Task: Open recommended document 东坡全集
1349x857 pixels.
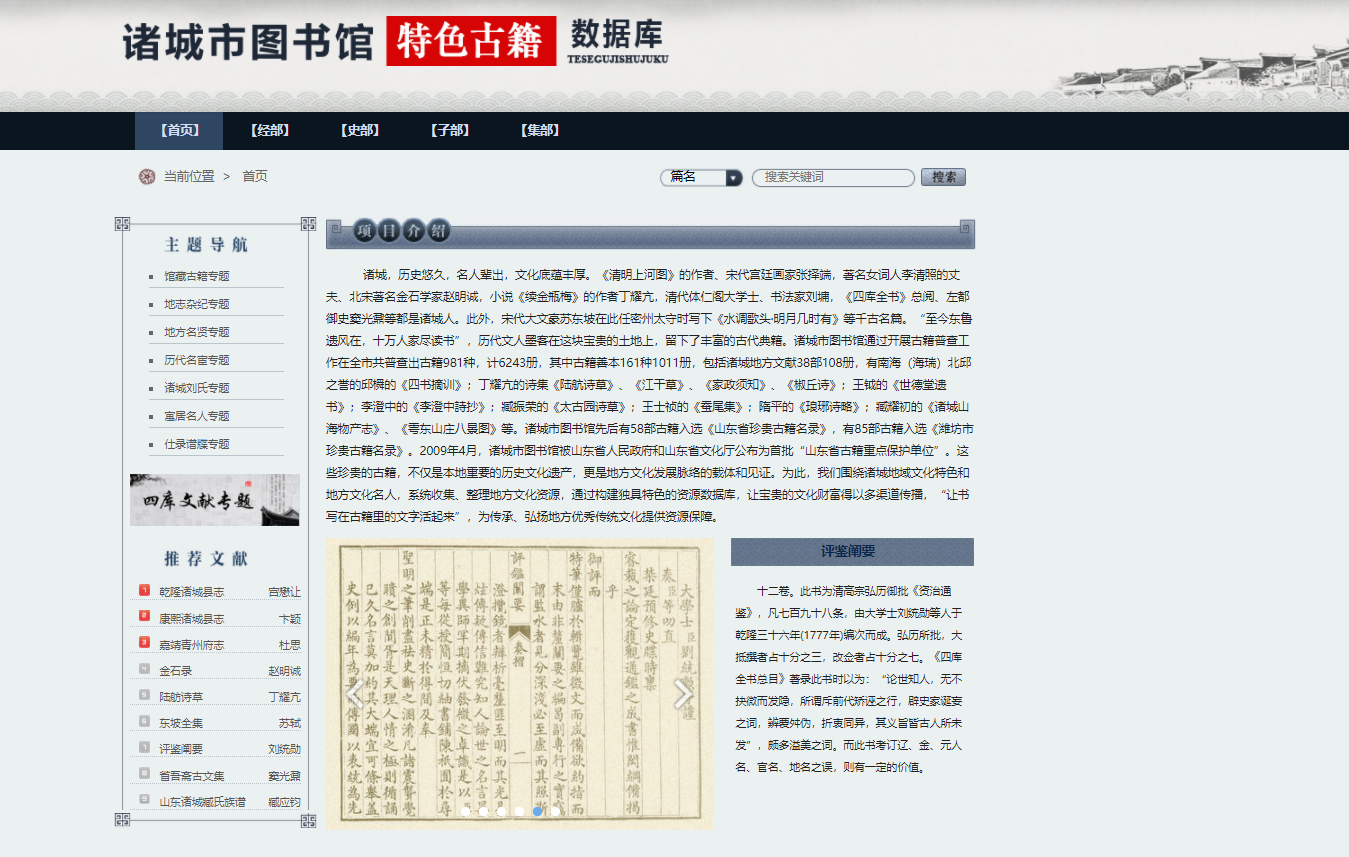Action: pyautogui.click(x=181, y=723)
